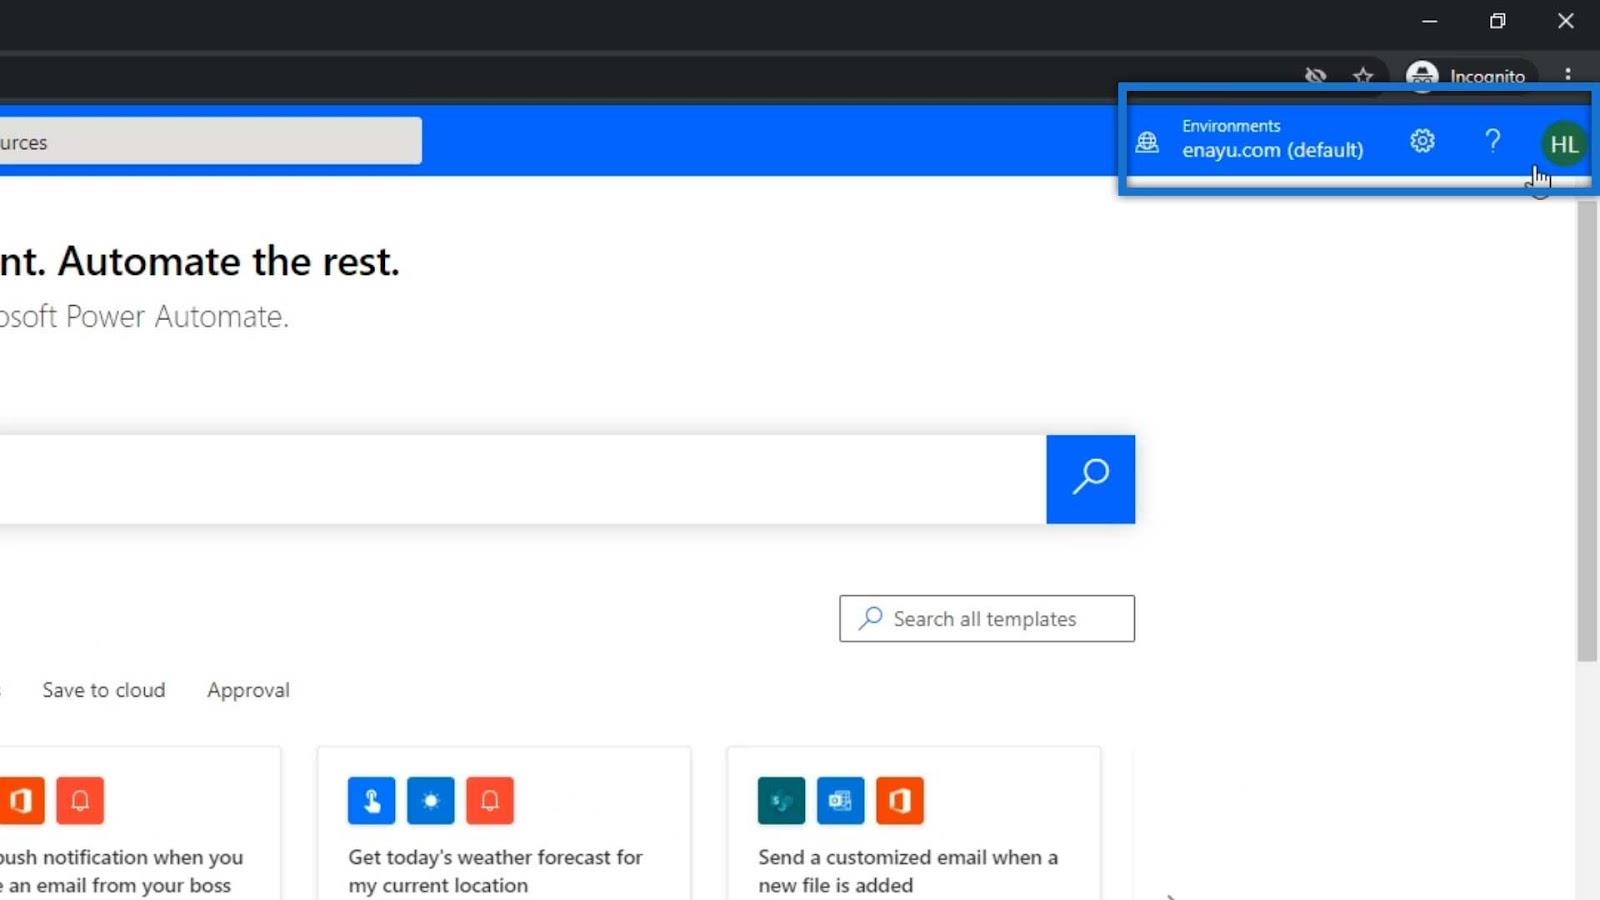Viewport: 1600px width, 900px height.
Task: Focus the top header search bar
Action: pyautogui.click(x=210, y=141)
